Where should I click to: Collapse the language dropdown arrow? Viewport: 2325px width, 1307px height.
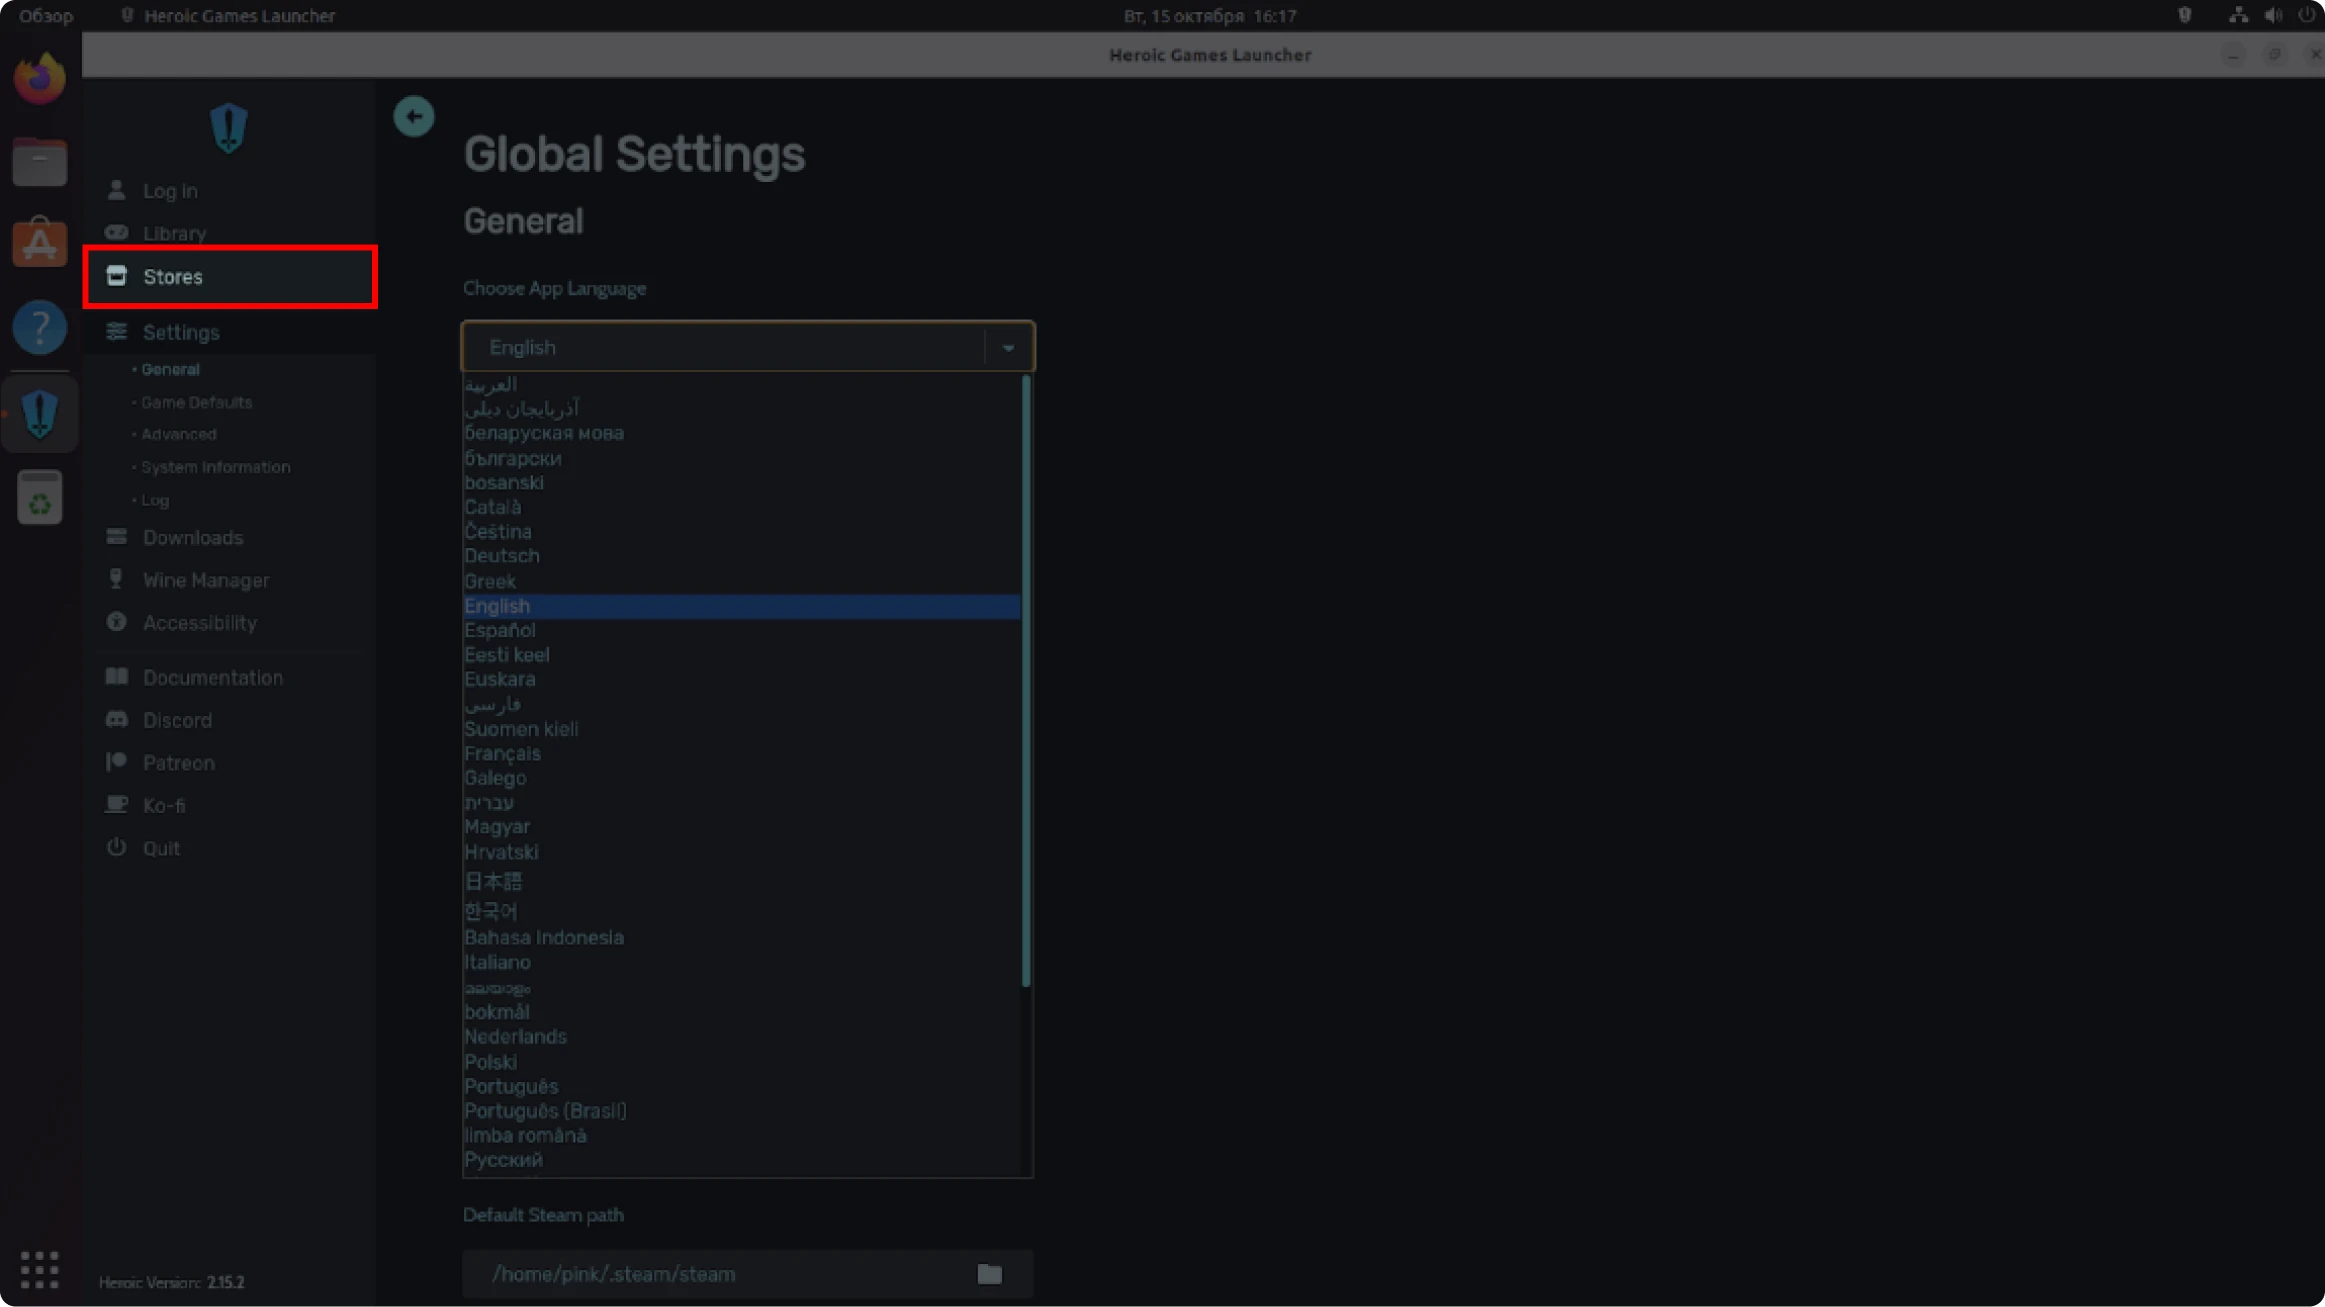[x=1008, y=347]
